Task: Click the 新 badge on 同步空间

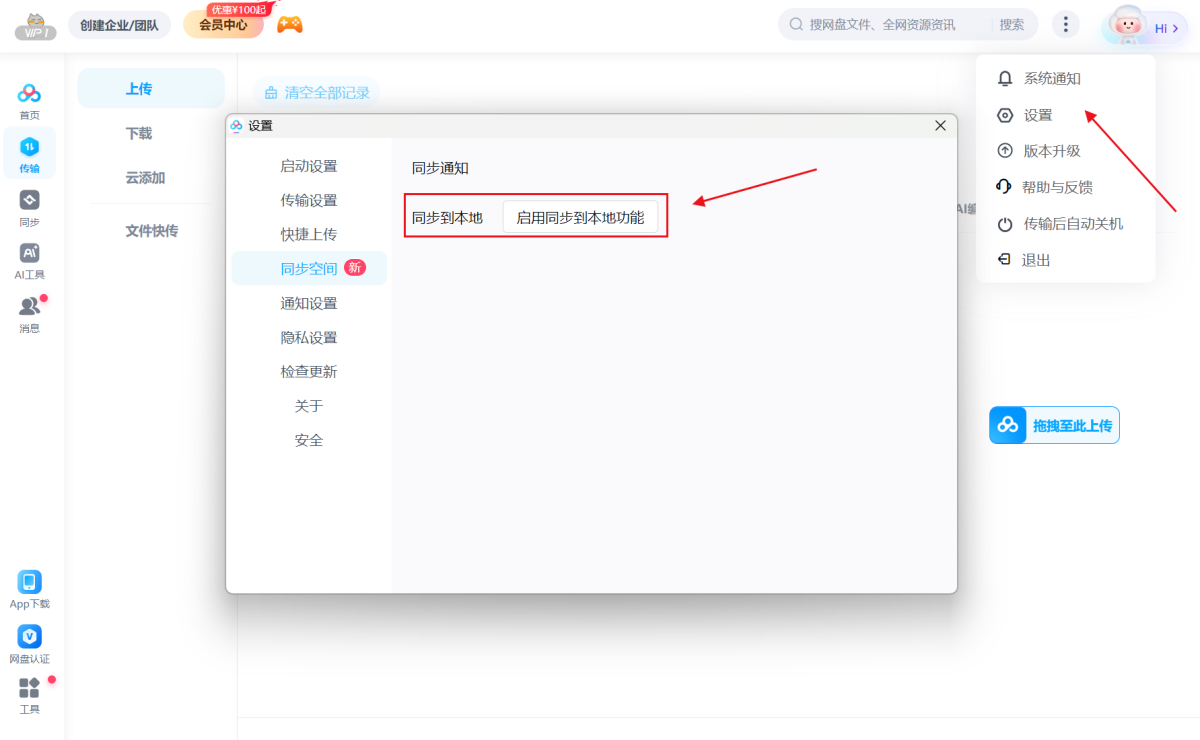Action: (355, 268)
